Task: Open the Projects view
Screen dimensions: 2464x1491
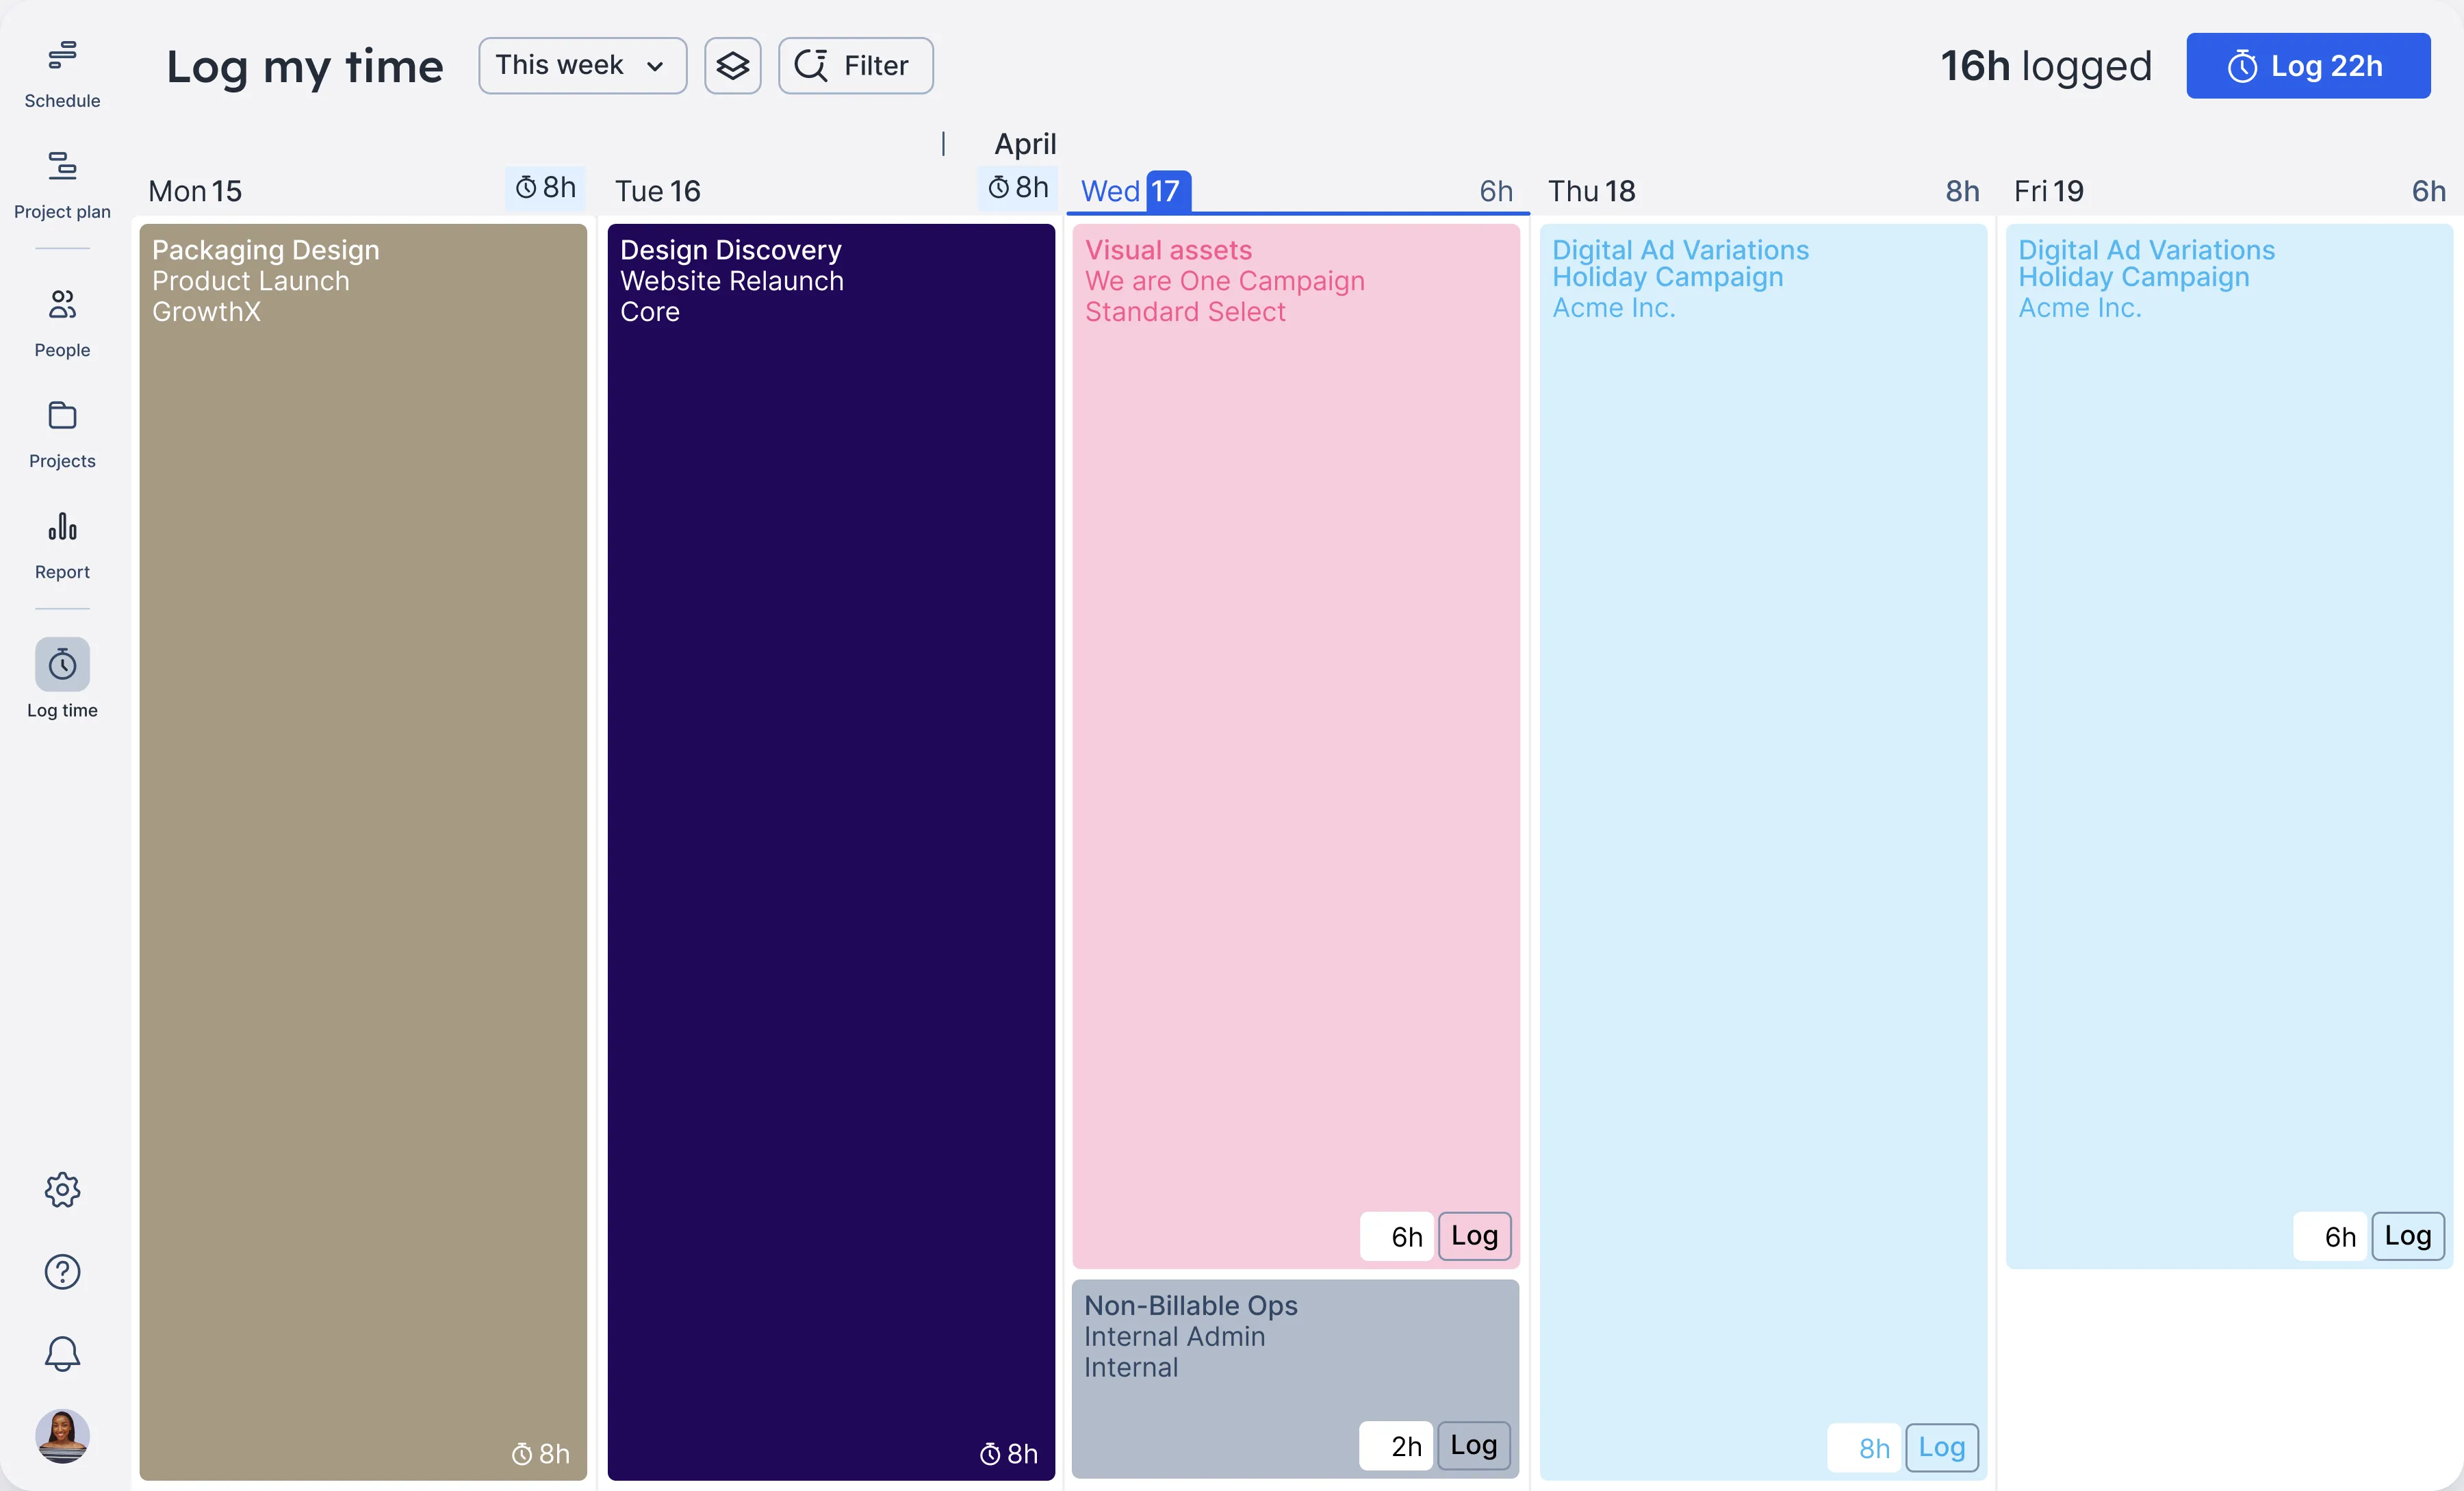Action: 62,432
